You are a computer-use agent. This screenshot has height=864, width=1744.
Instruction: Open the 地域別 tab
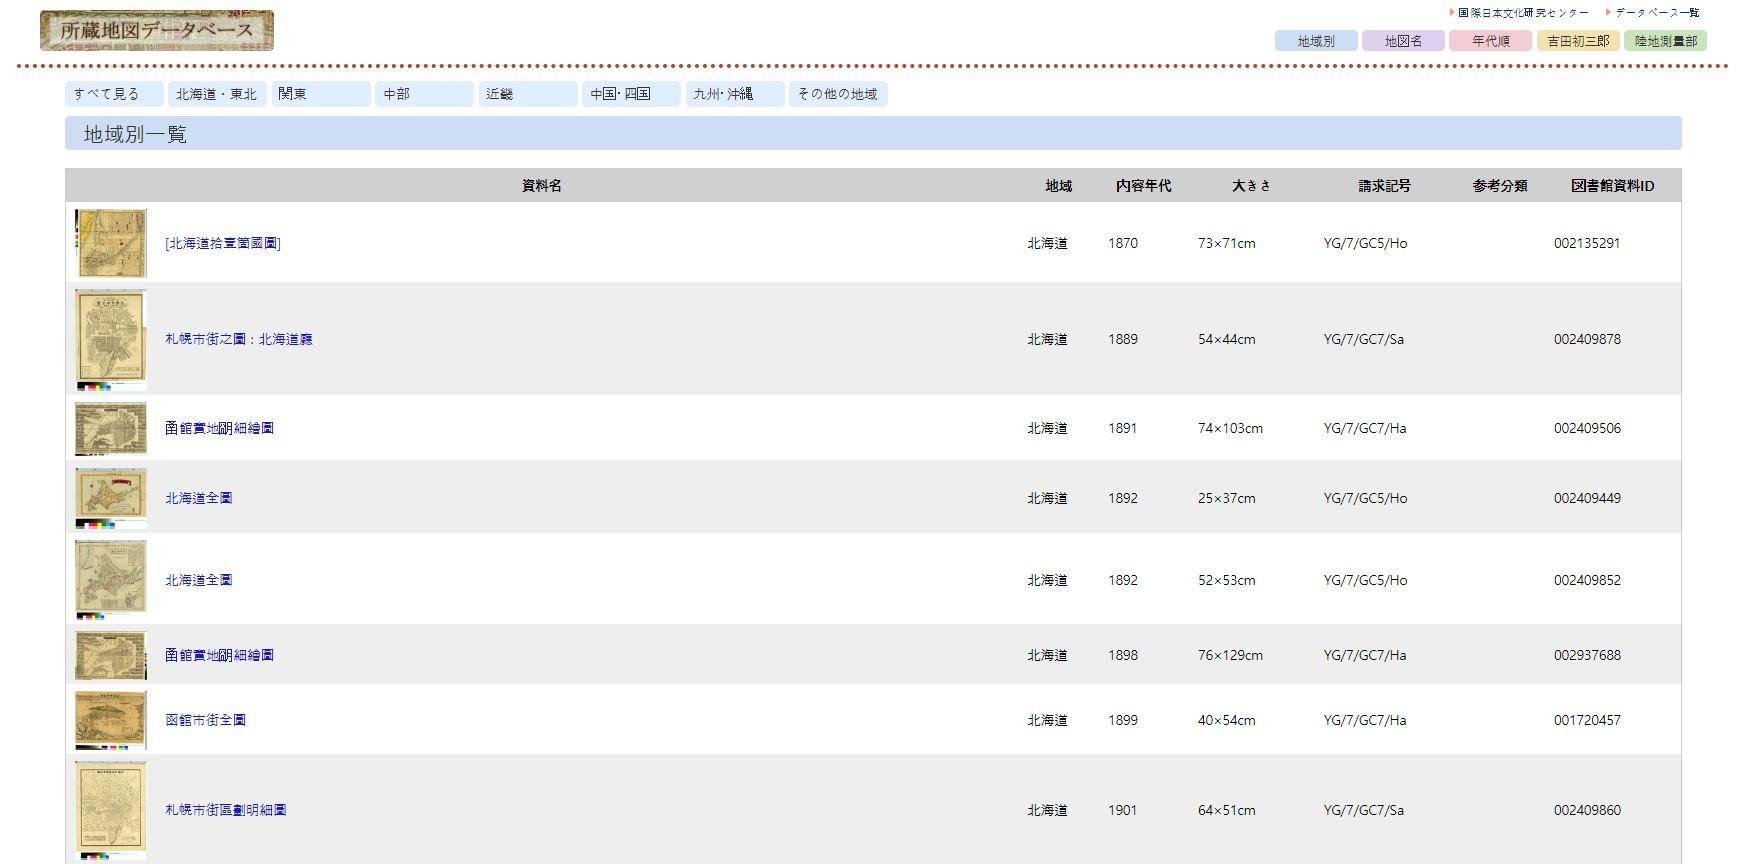(1315, 41)
